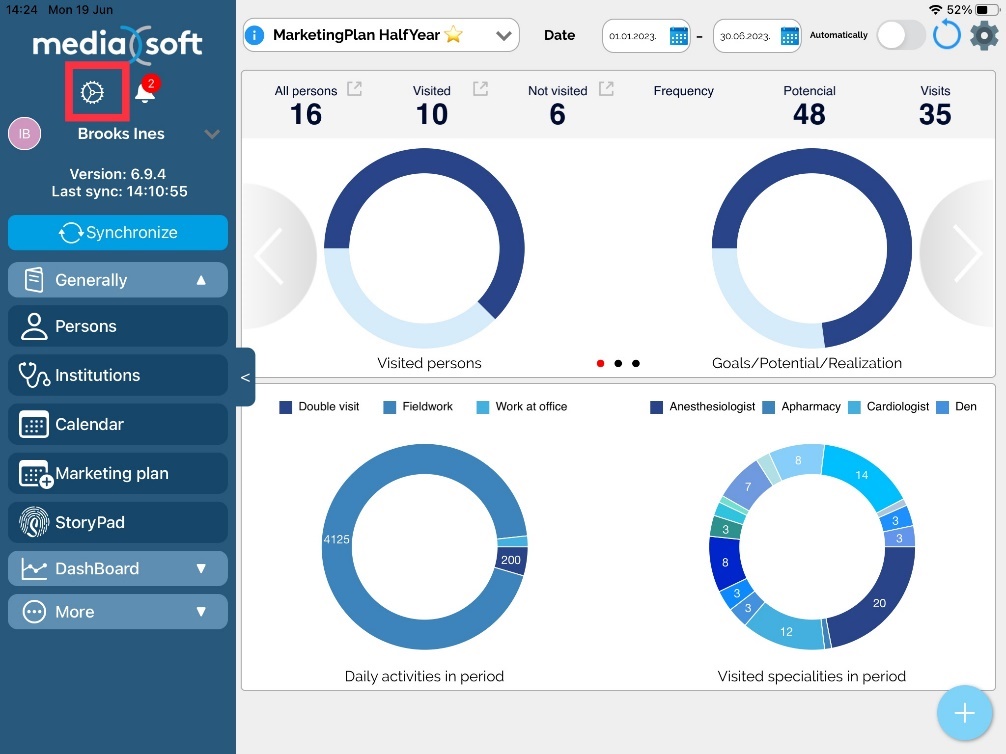Open the notifications bell
The image size is (1006, 754).
(x=146, y=93)
